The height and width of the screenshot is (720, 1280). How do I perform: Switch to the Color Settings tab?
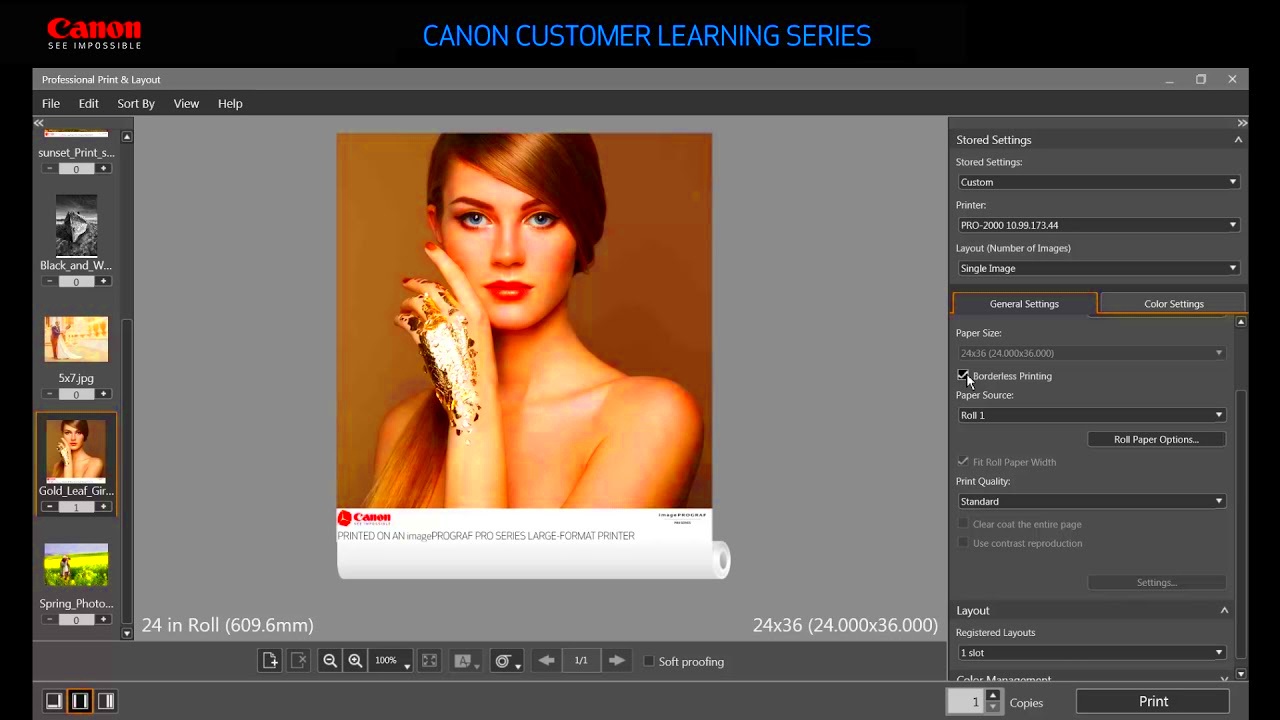[x=1173, y=303]
